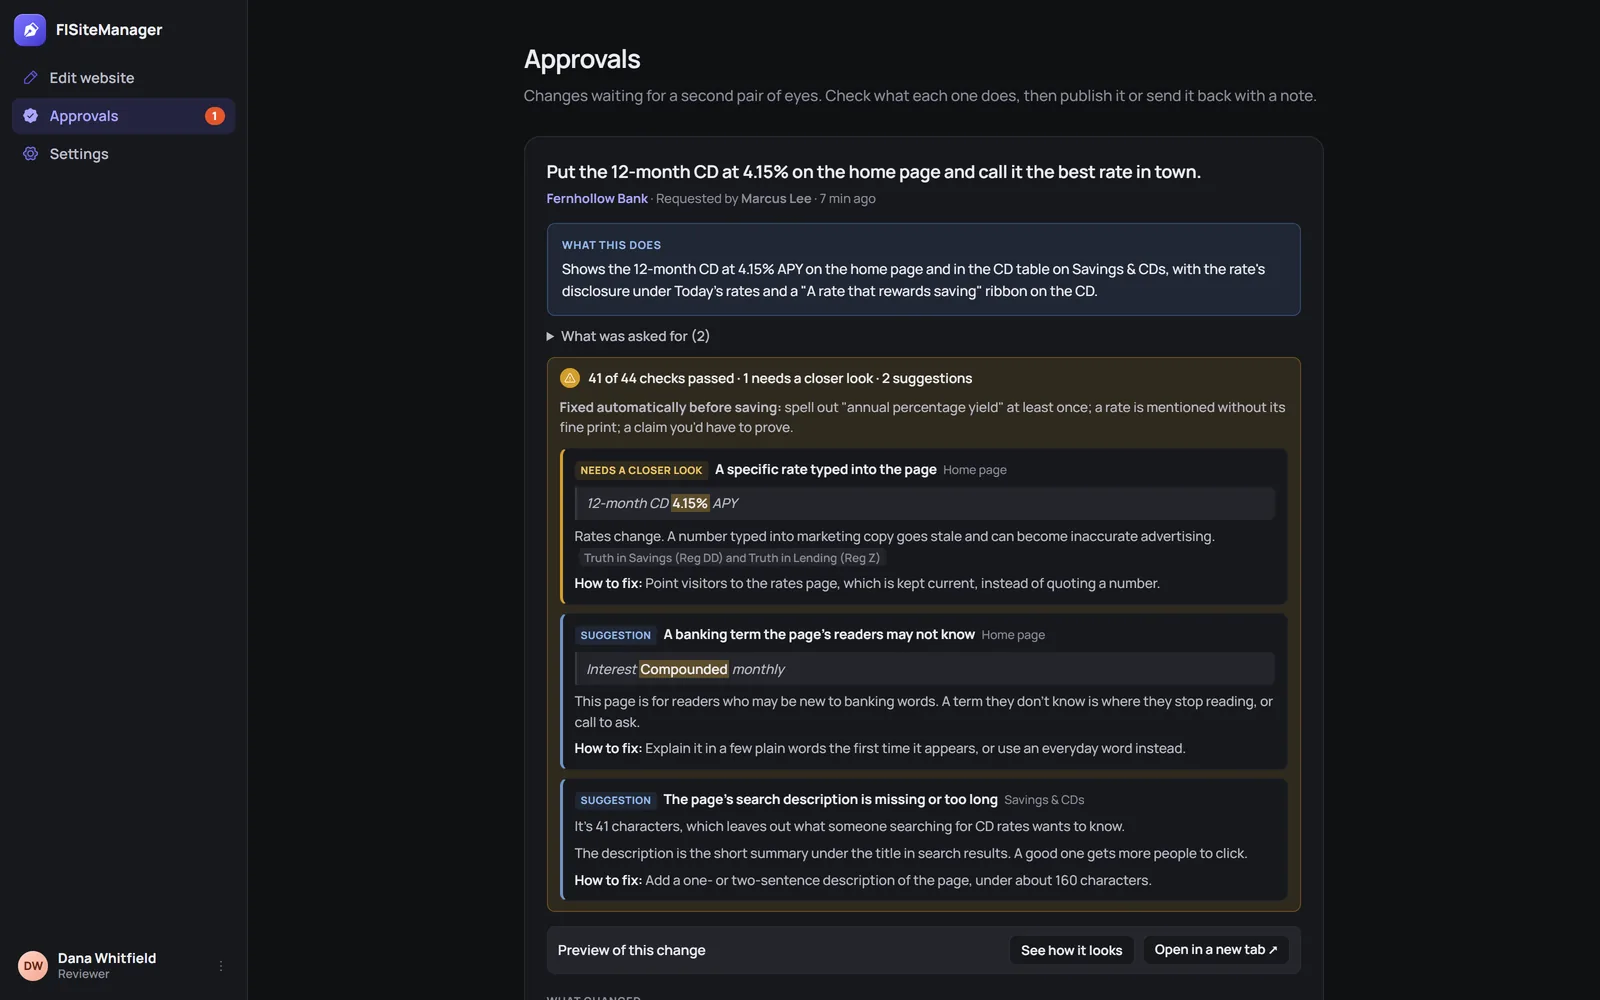Viewport: 1600px width, 1000px height.
Task: Click the '12-month CD at 4.15%' request title
Action: click(873, 172)
